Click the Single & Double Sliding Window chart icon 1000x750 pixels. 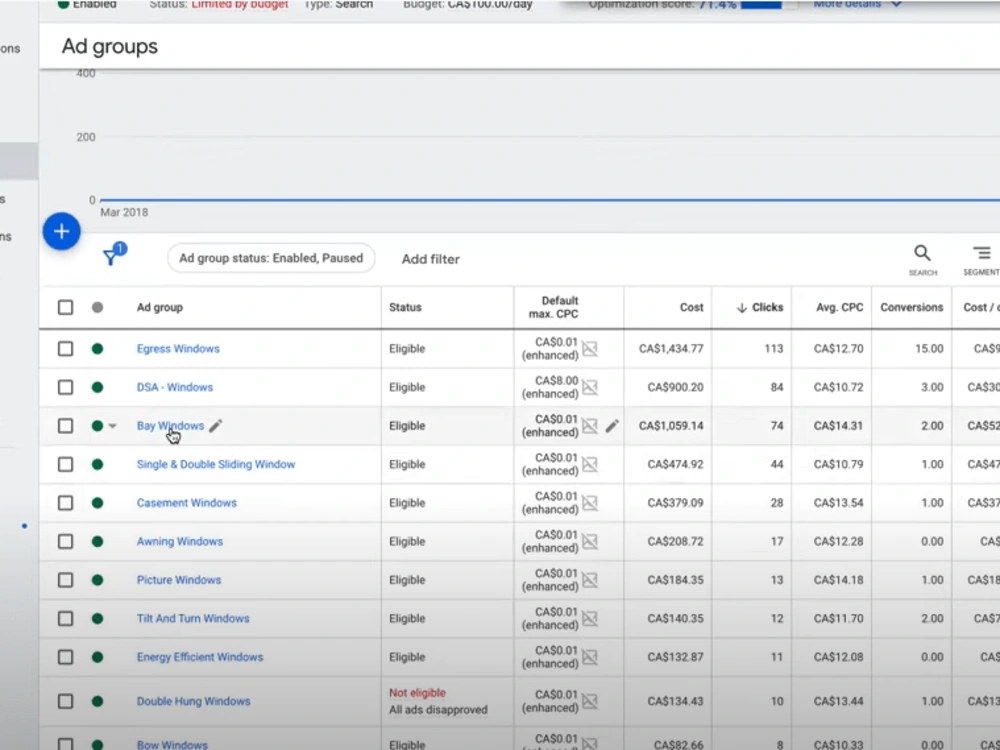tap(590, 464)
